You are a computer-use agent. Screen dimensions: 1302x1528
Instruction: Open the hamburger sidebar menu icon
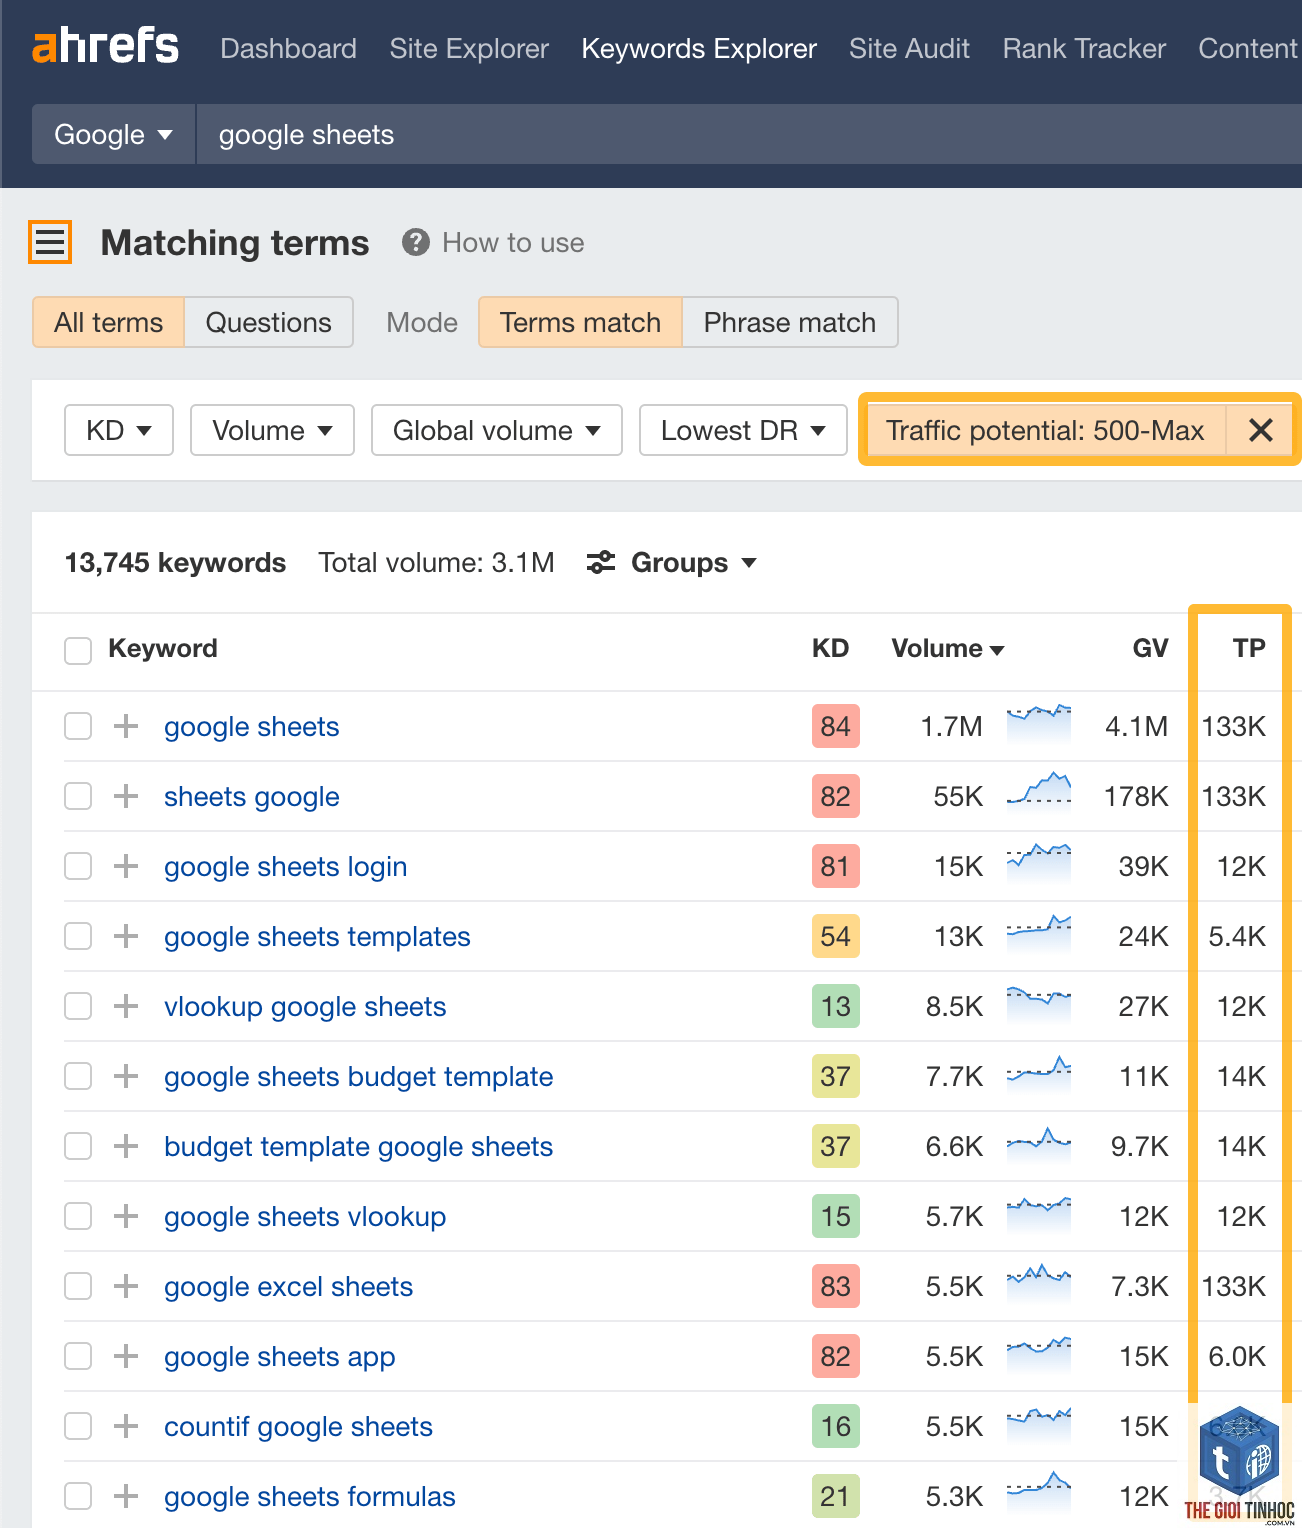click(x=50, y=242)
